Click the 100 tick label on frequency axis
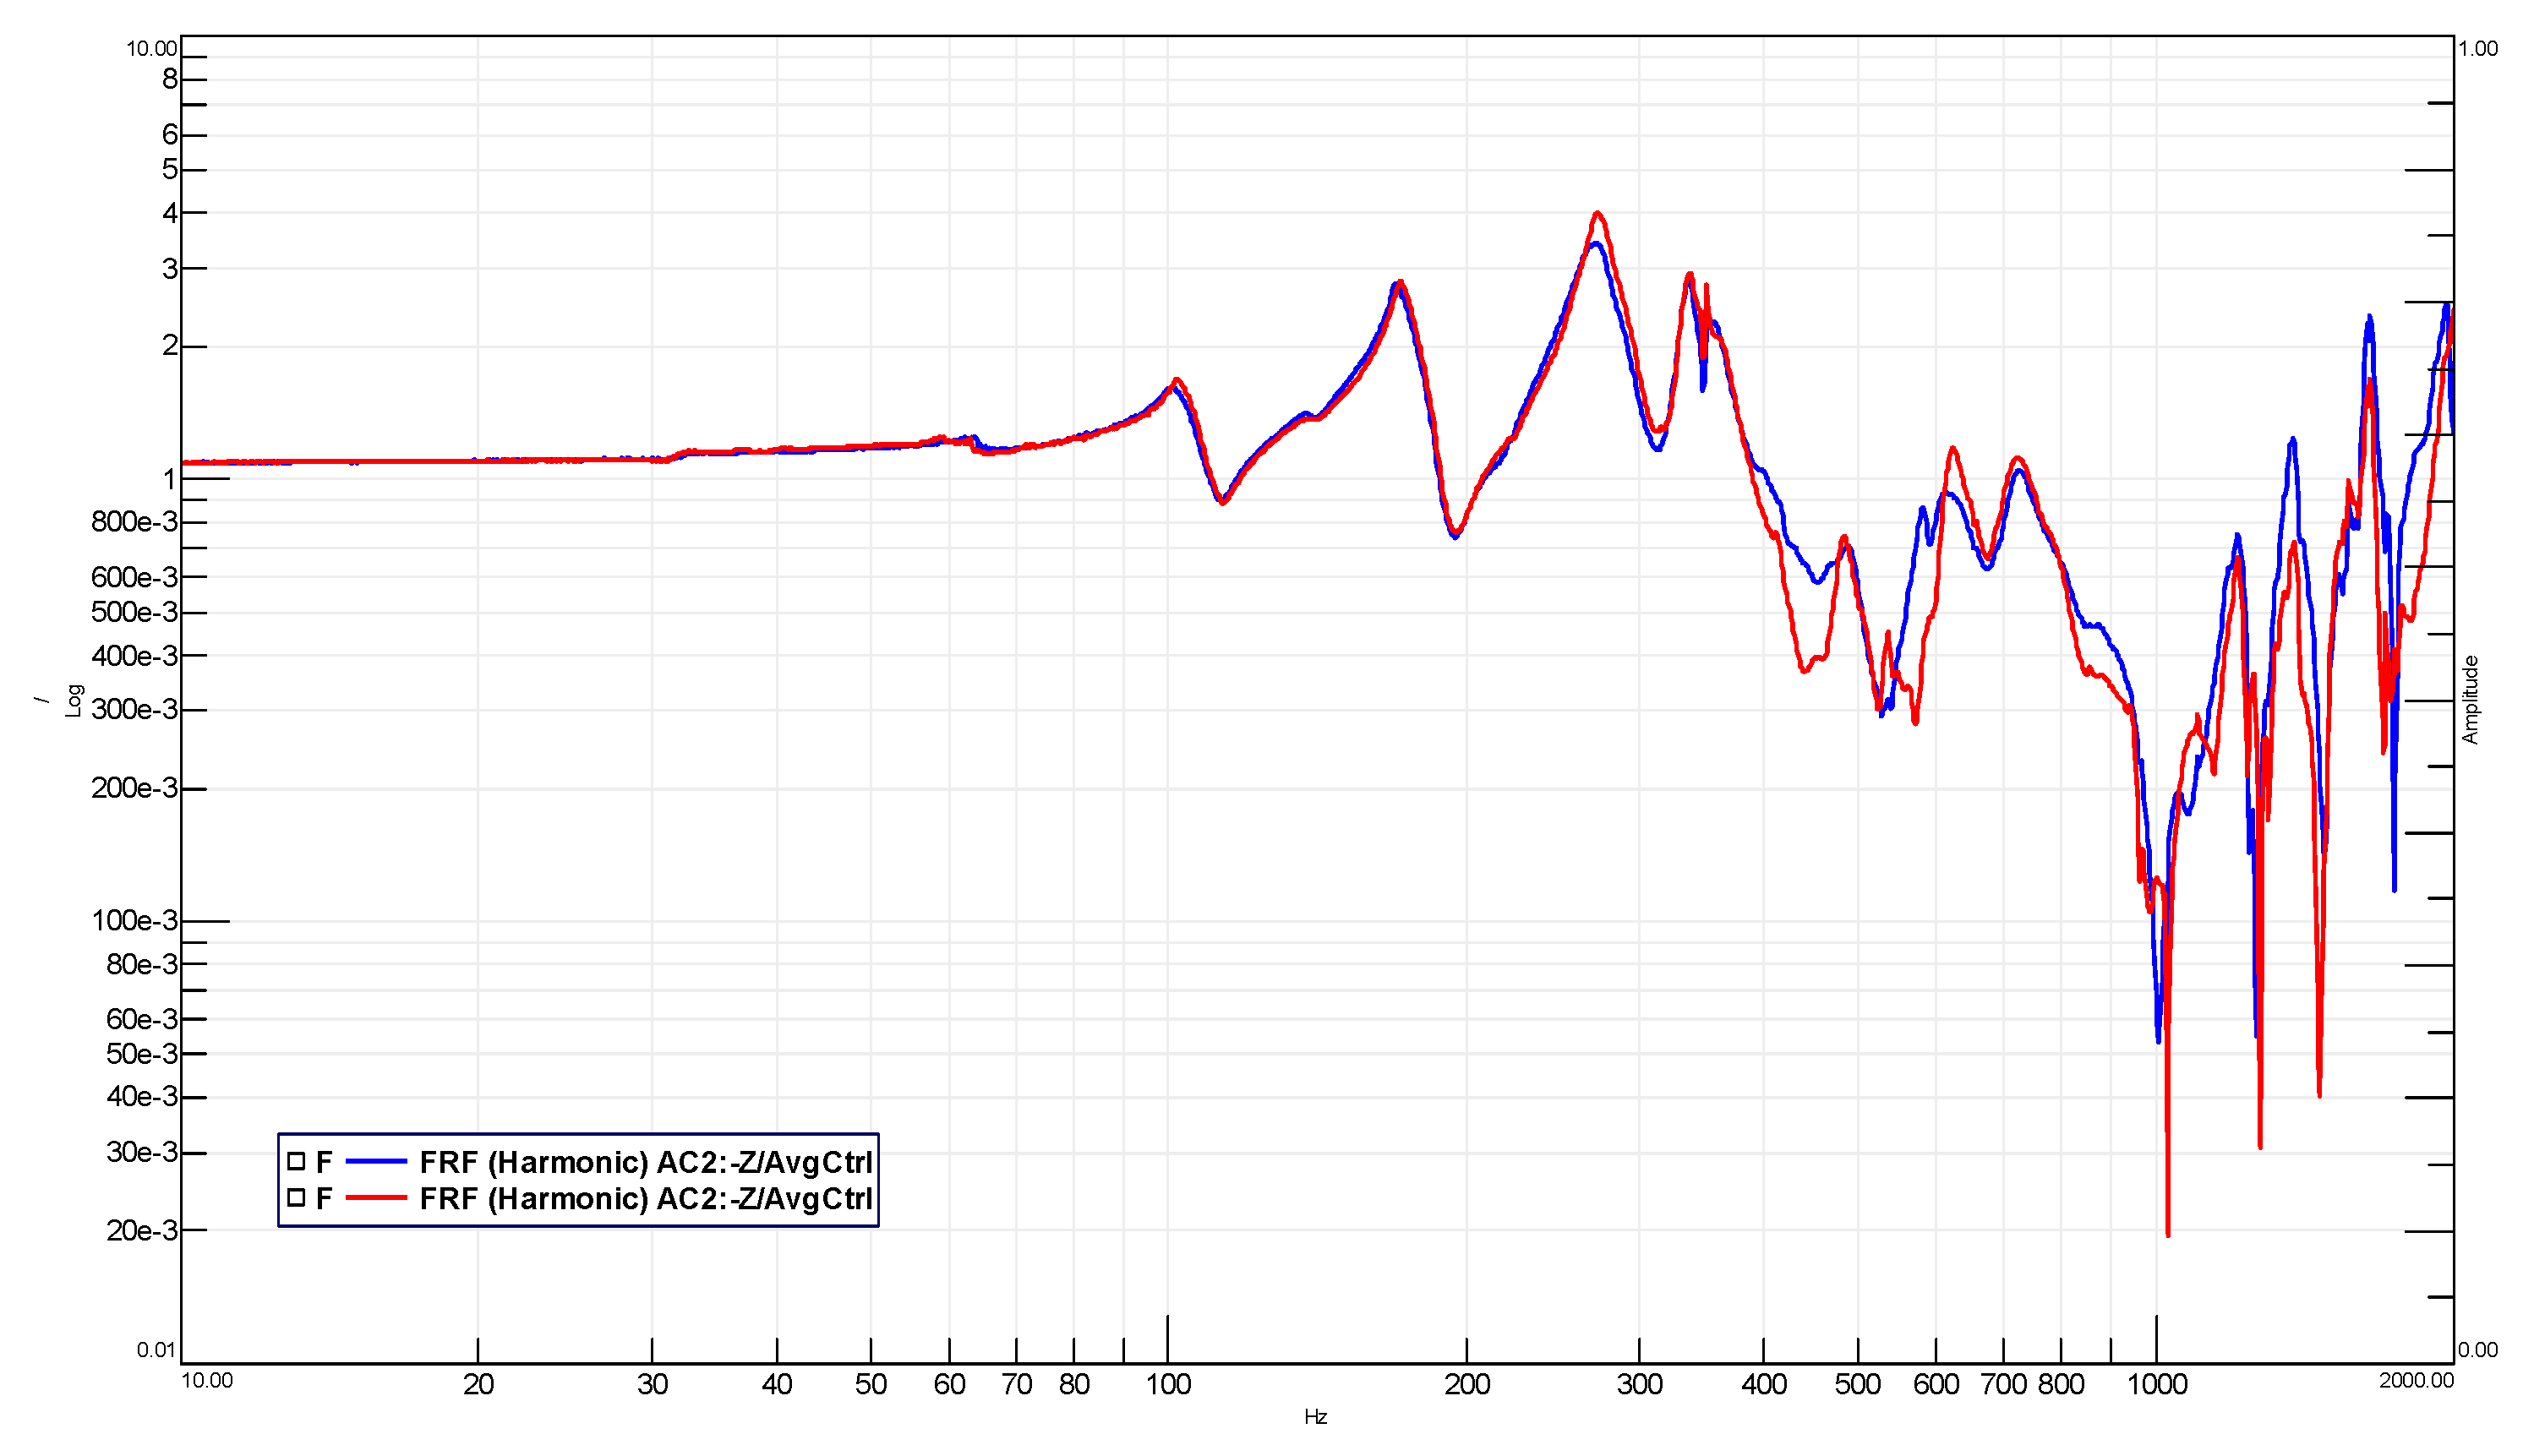This screenshot has height=1456, width=2534. coord(1168,1385)
